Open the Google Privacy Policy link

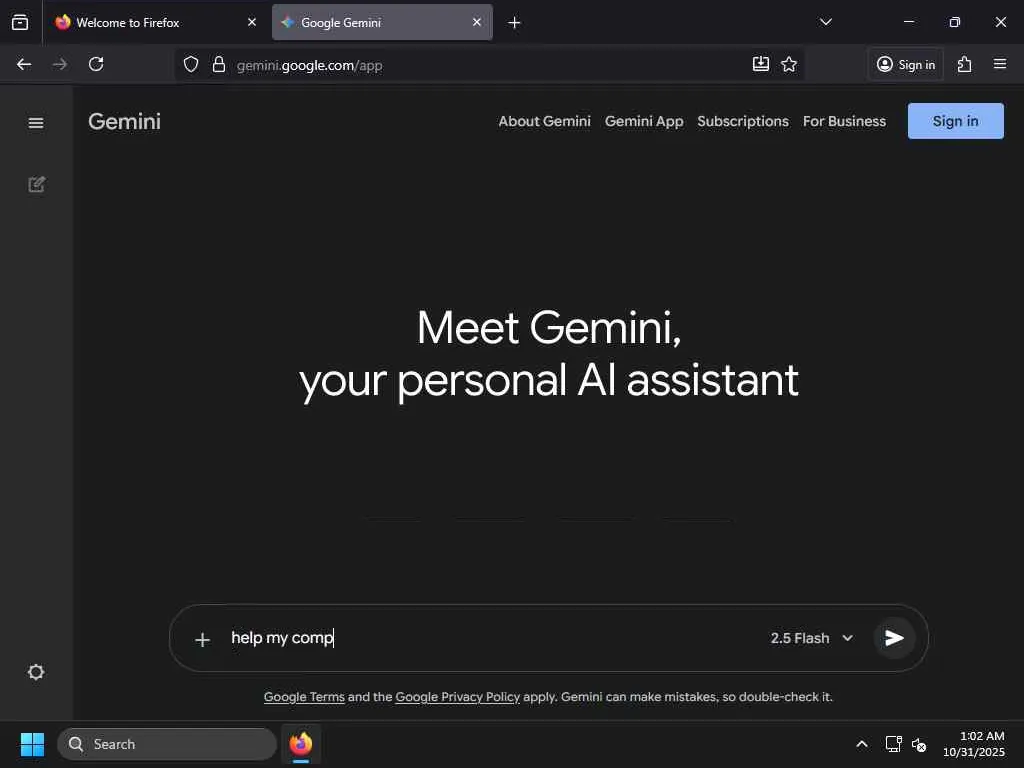[x=457, y=697]
